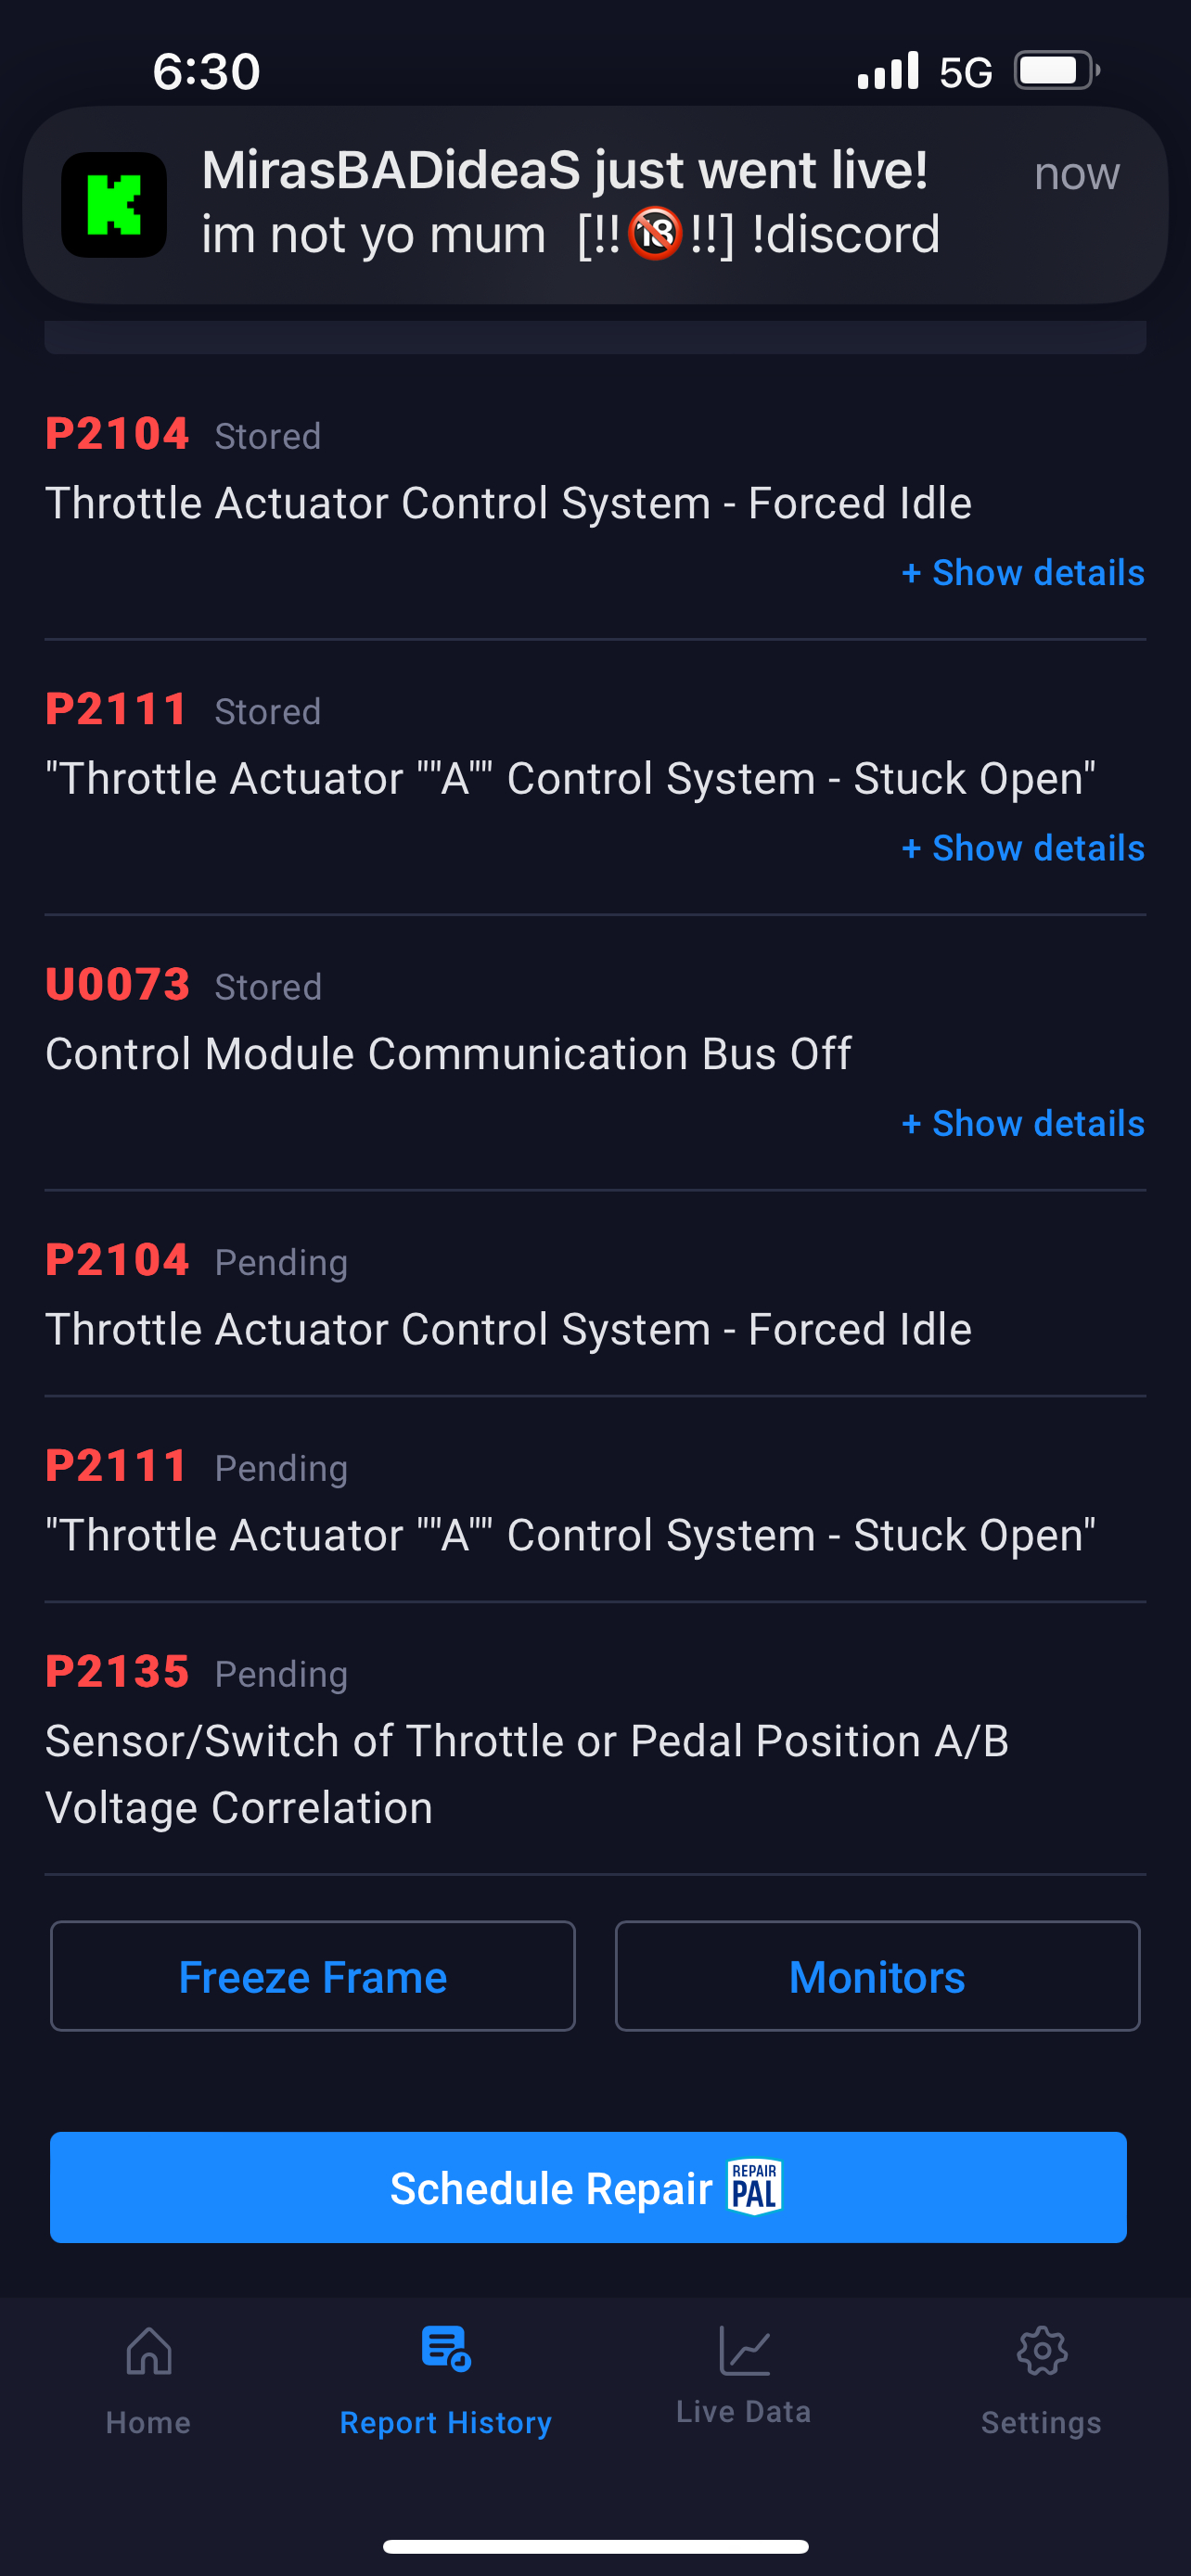Go to the Settings tab label

click(1041, 2422)
